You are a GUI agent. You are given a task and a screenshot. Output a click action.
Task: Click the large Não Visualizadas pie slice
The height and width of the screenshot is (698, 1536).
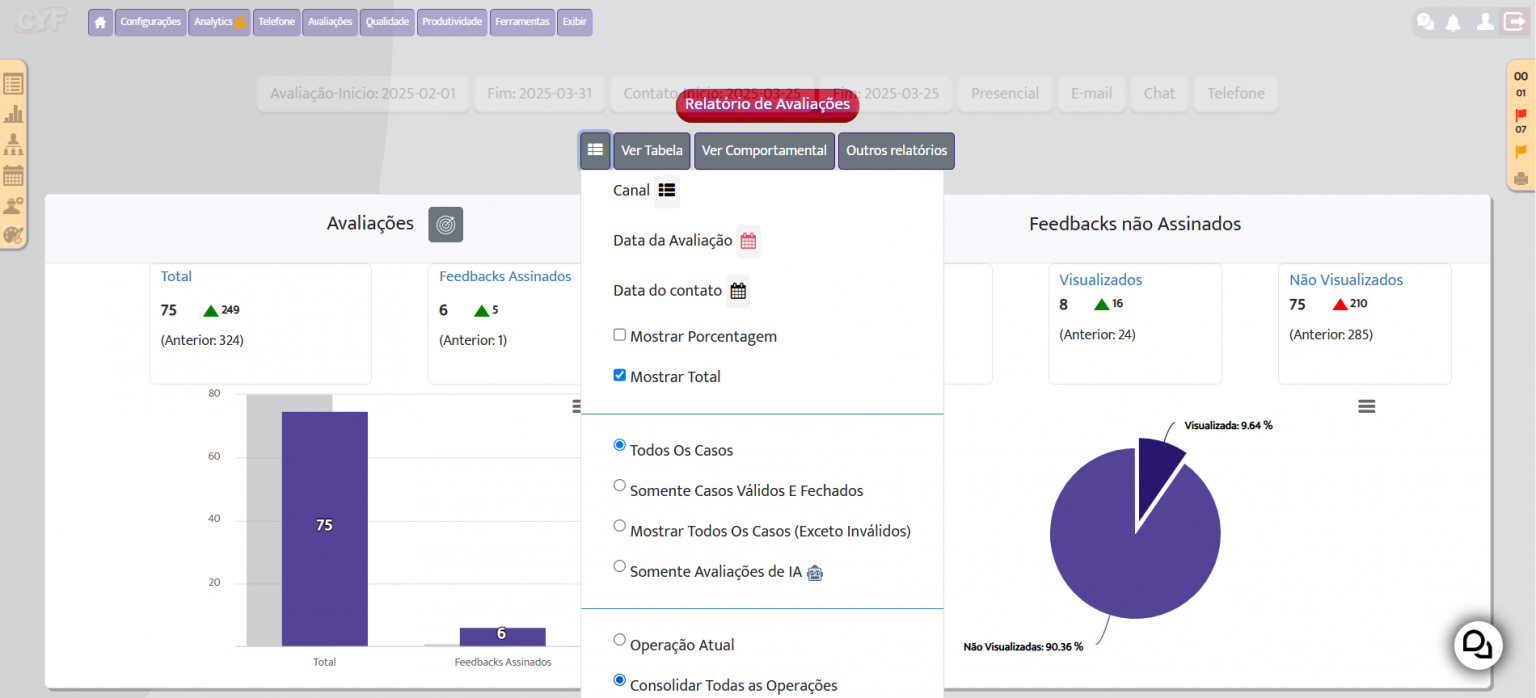[1135, 540]
